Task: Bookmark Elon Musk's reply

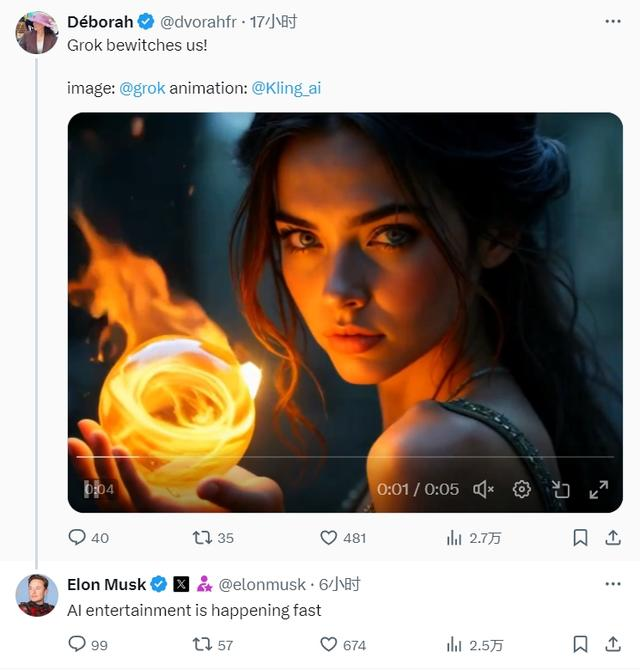Action: pyautogui.click(x=580, y=645)
